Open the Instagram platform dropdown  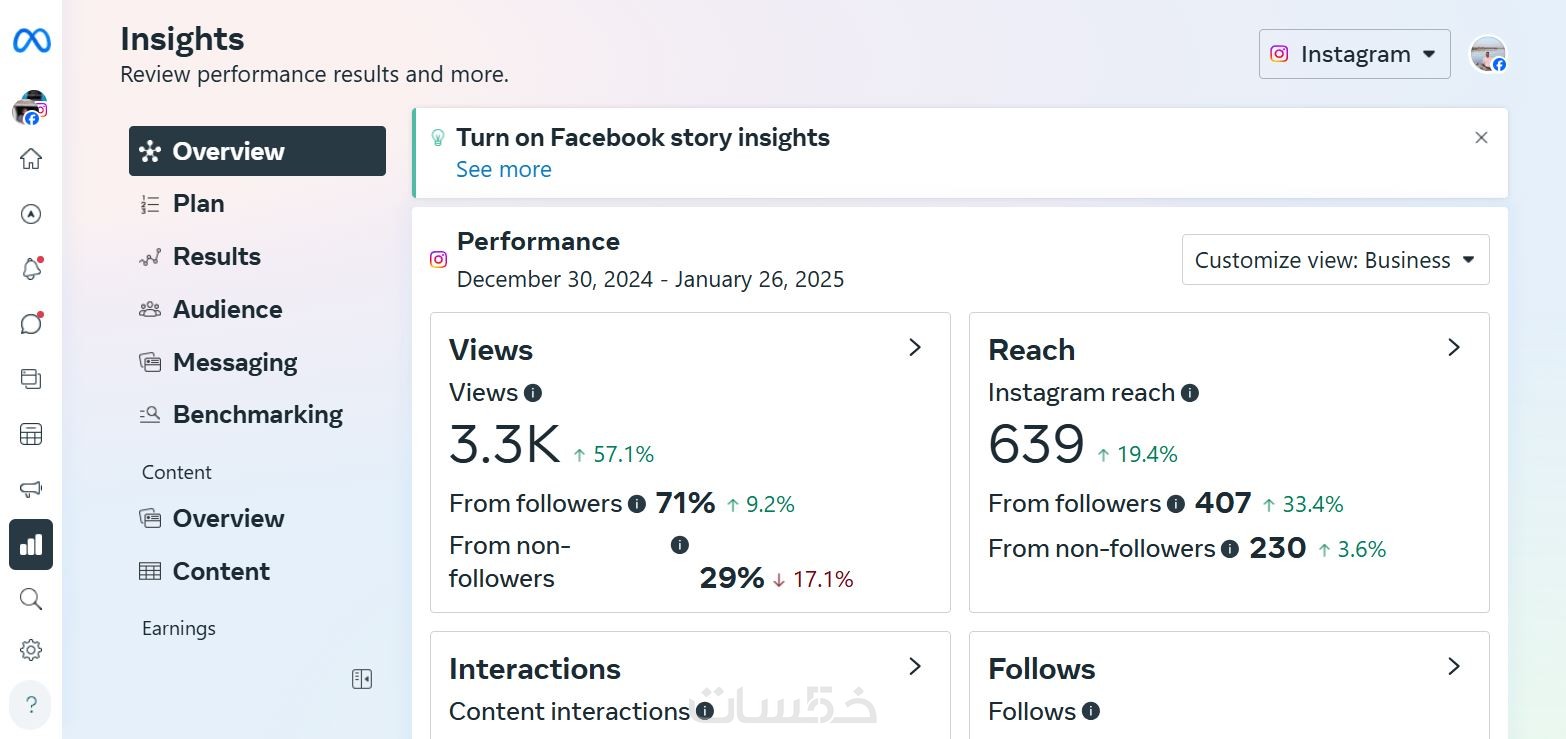1354,54
